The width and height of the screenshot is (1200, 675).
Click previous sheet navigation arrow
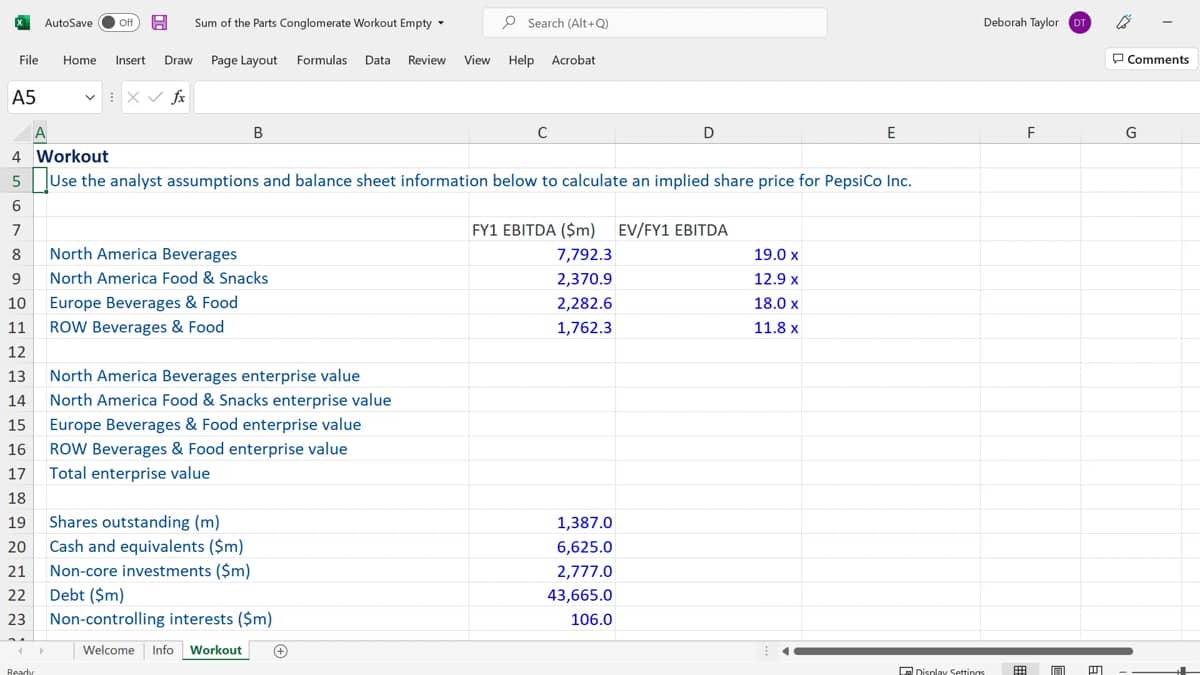click(x=21, y=651)
